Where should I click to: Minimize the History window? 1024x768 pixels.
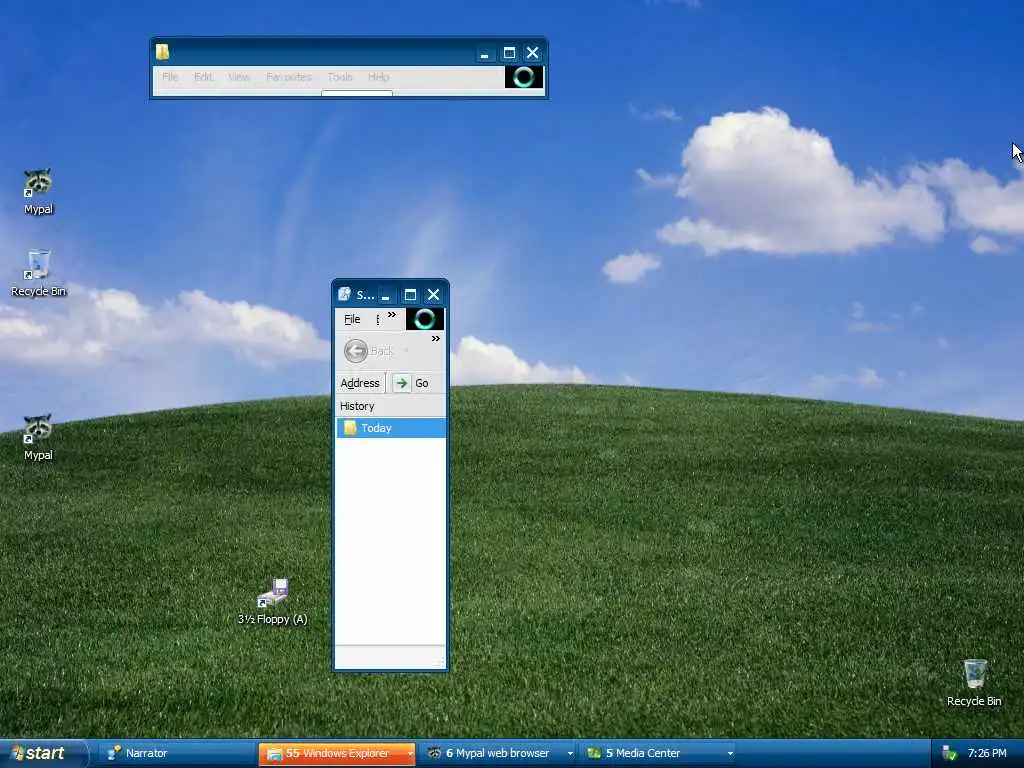coord(386,295)
